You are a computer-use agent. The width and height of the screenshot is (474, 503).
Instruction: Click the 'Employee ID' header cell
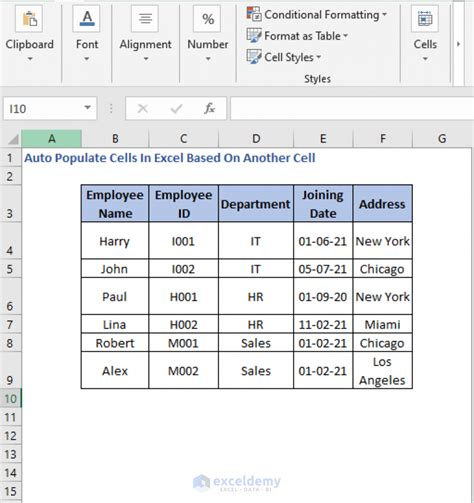(x=184, y=204)
